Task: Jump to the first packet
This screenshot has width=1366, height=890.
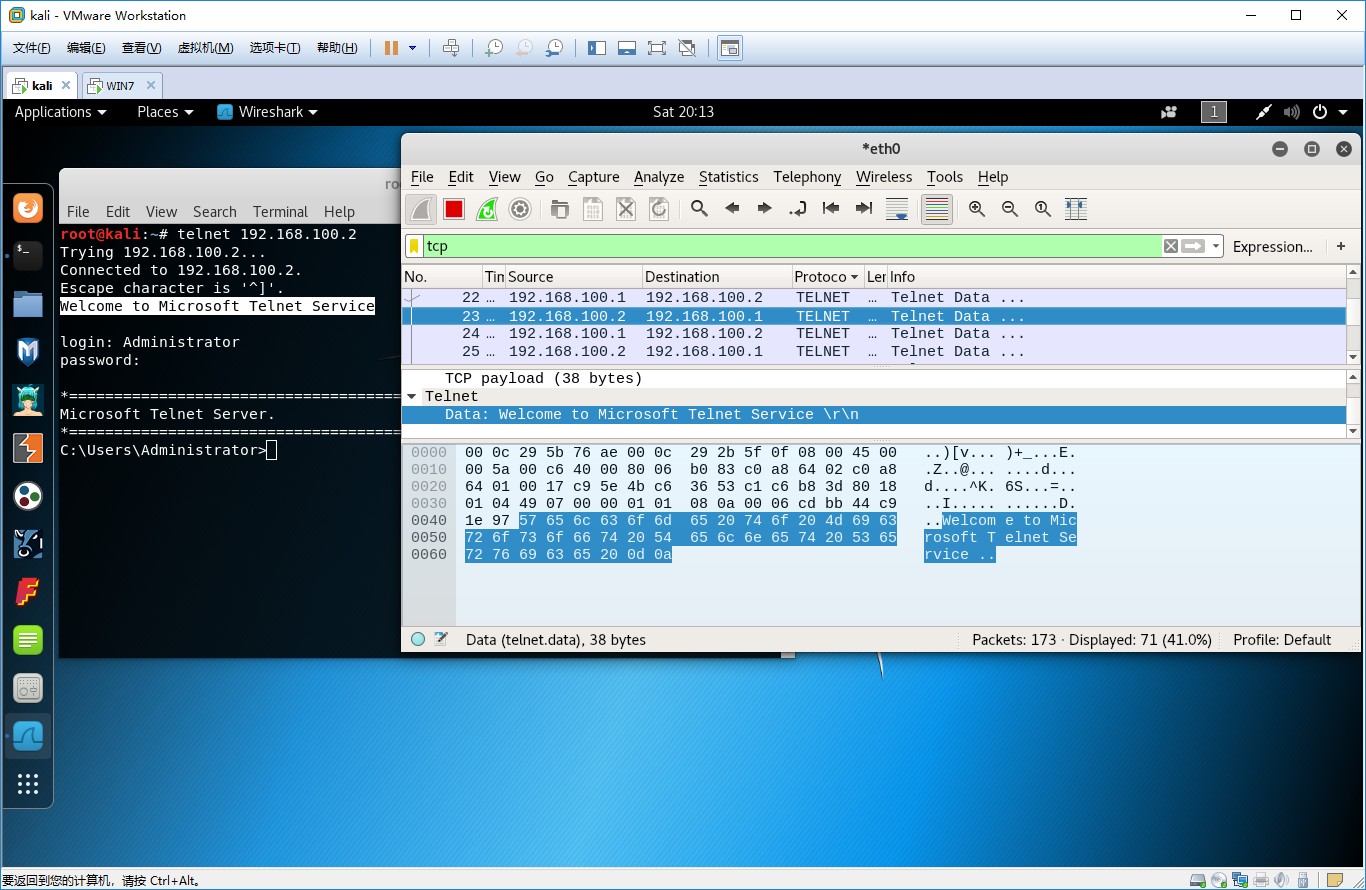Action: pyautogui.click(x=831, y=208)
